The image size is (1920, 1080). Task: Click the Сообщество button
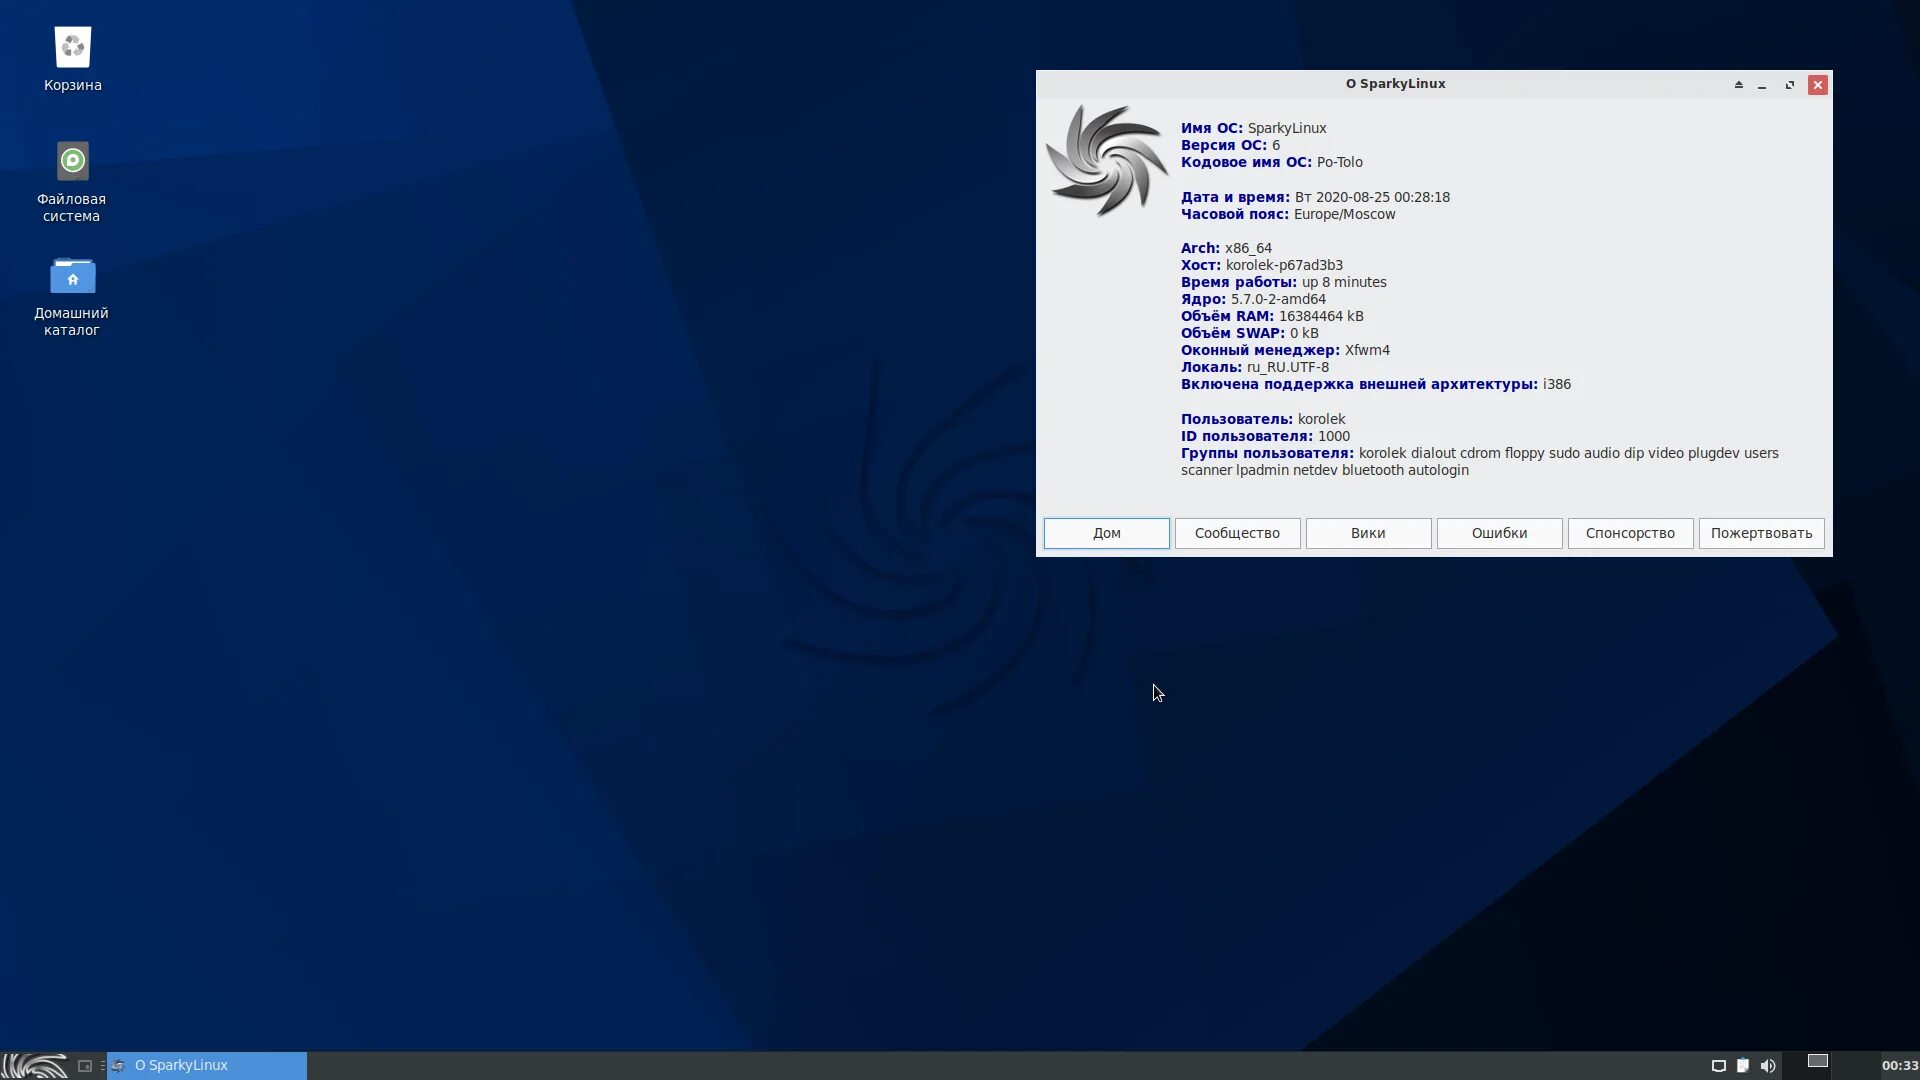pyautogui.click(x=1237, y=533)
